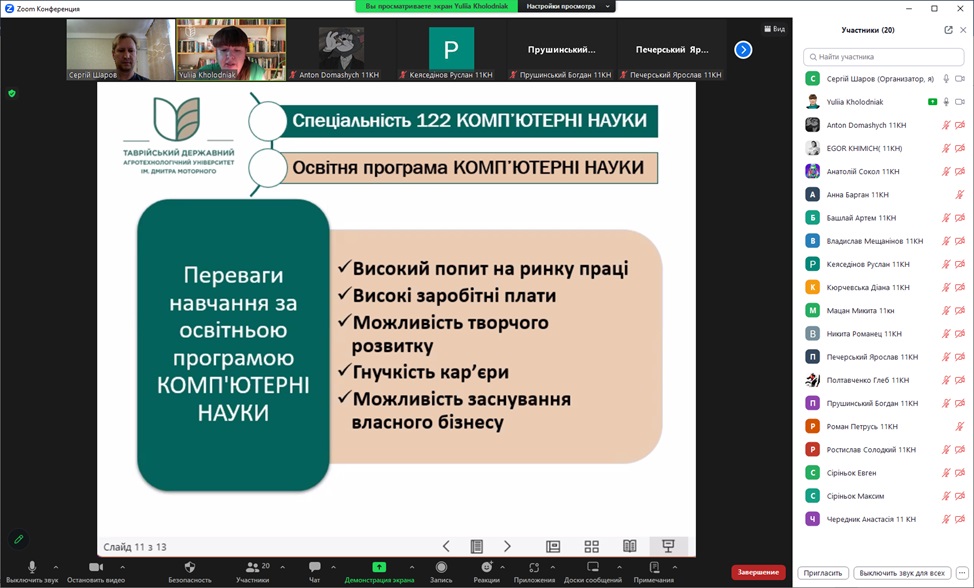Open the Reactions smiley icon
The width and height of the screenshot is (974, 588).
point(486,566)
